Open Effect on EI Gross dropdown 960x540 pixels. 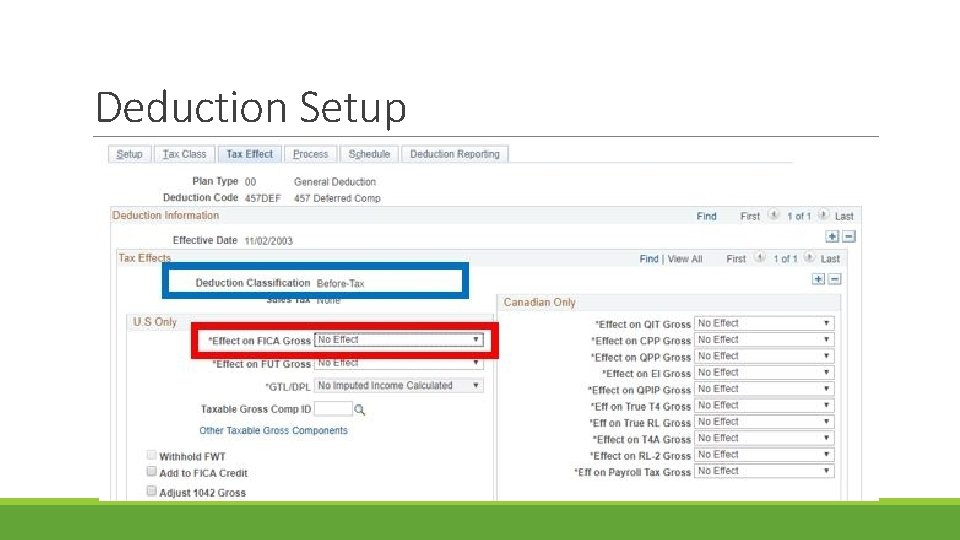[x=764, y=373]
